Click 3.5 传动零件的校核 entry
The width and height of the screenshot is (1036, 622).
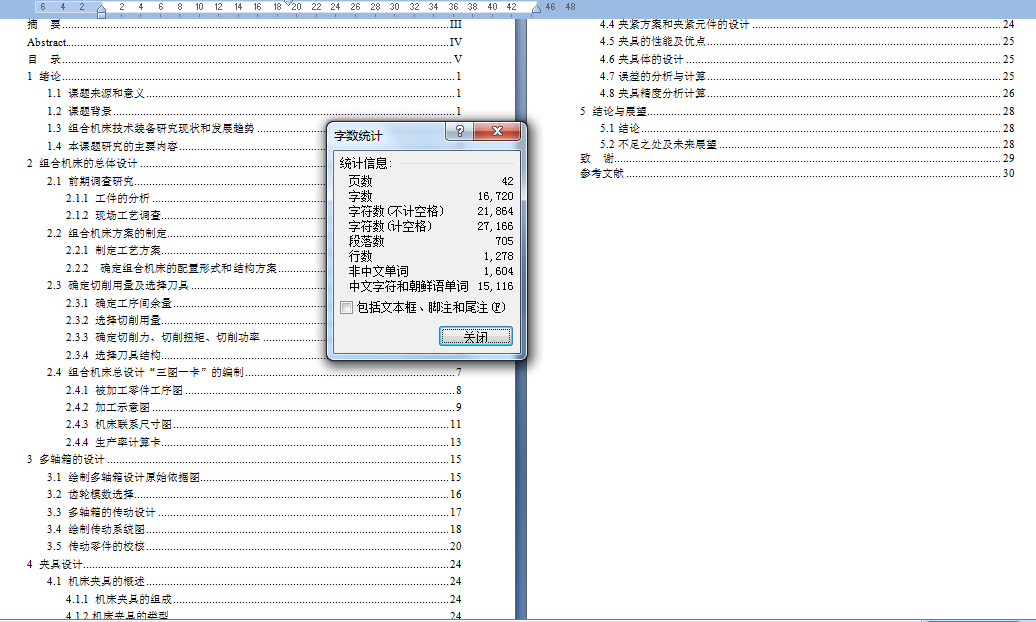coord(254,547)
